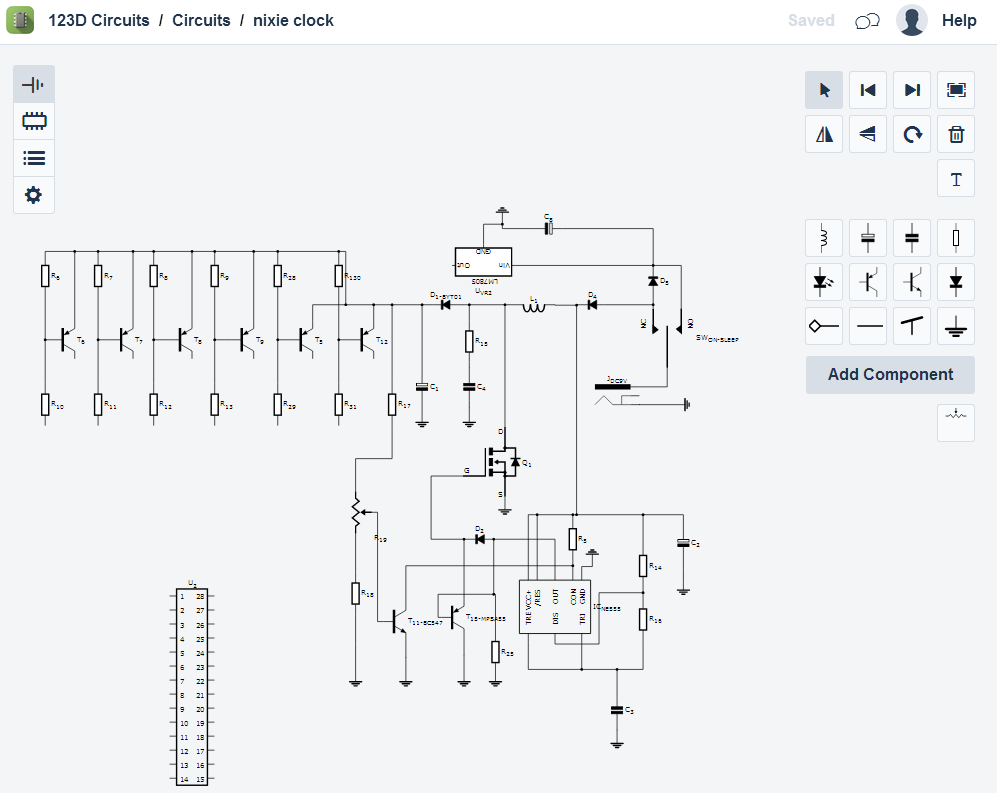Viewport: 997px width, 793px height.
Task: Open the user profile avatar
Action: tap(911, 20)
